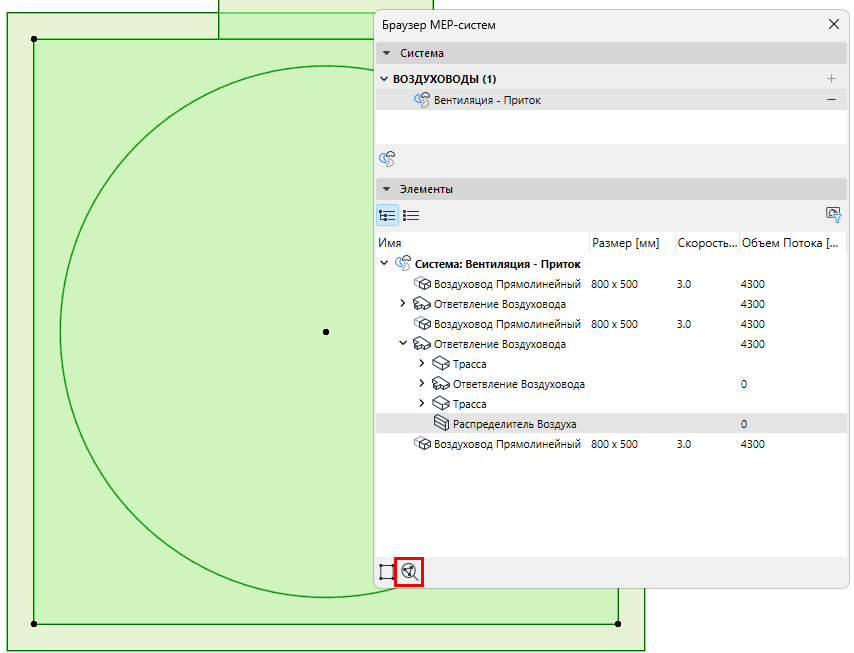
Task: Sort by the Имя column header
Action: pyautogui.click(x=483, y=243)
